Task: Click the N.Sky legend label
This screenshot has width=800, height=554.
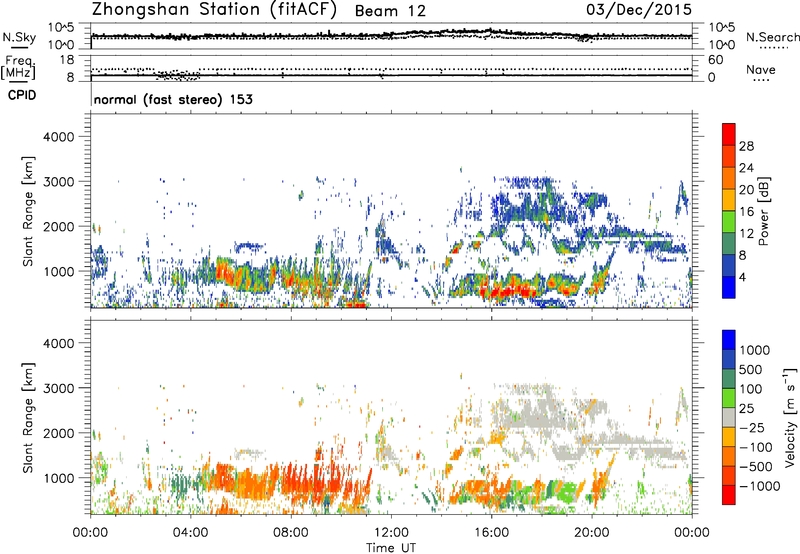Action: 19,37
